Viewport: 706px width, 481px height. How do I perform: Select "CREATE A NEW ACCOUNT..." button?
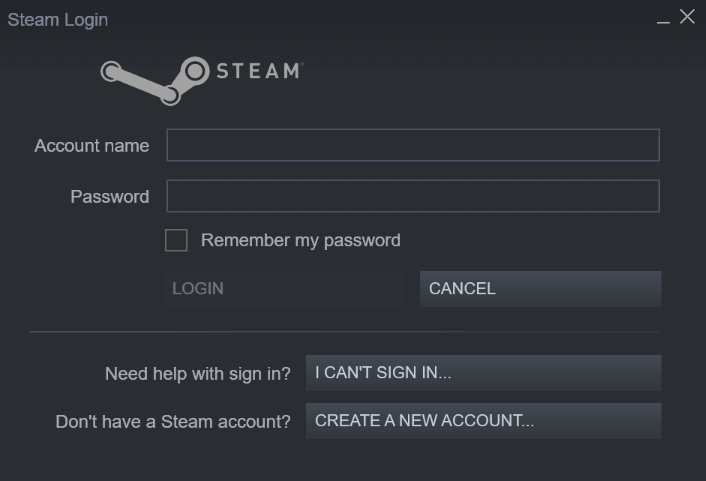(483, 421)
